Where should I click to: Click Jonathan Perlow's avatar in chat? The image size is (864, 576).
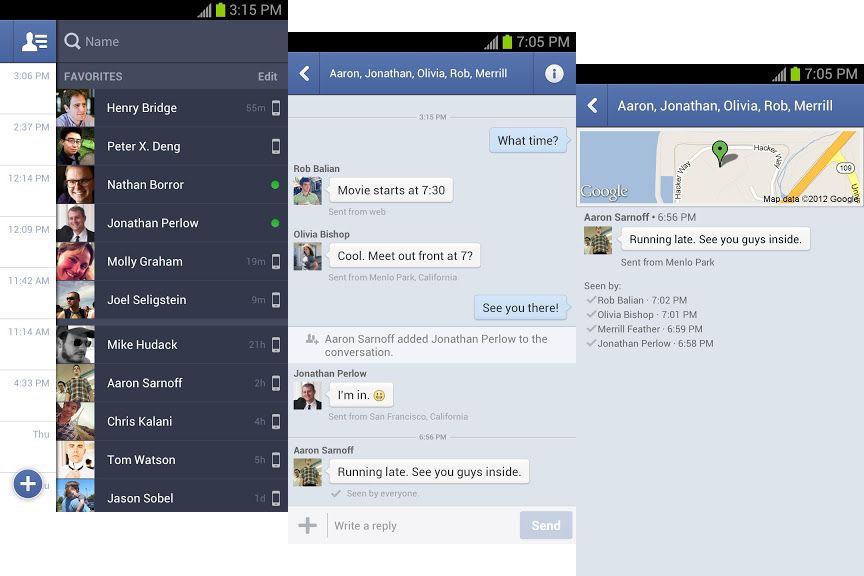(x=307, y=396)
